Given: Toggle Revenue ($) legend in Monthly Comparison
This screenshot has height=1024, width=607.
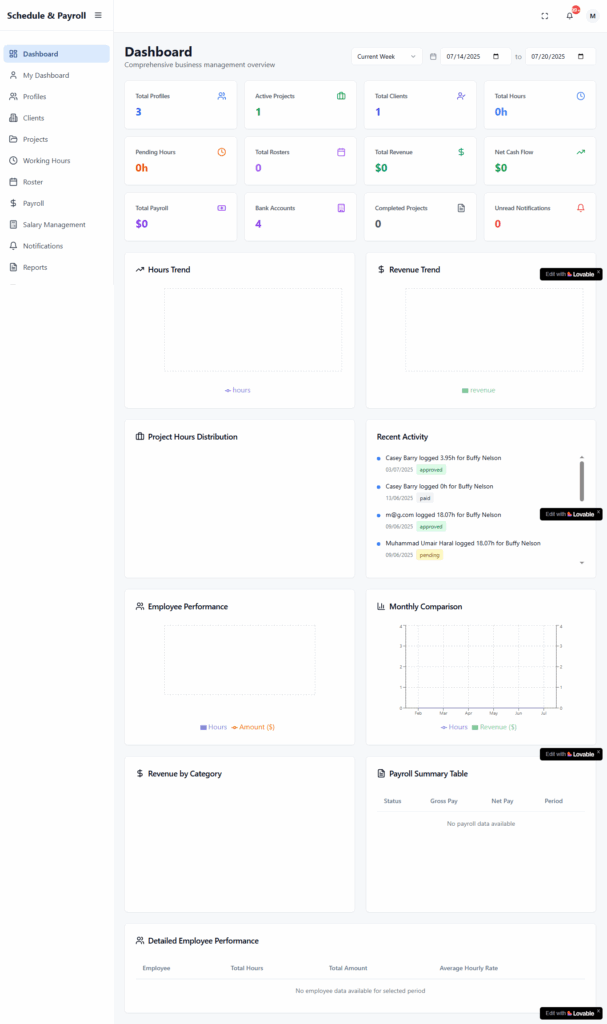Looking at the screenshot, I should point(494,727).
